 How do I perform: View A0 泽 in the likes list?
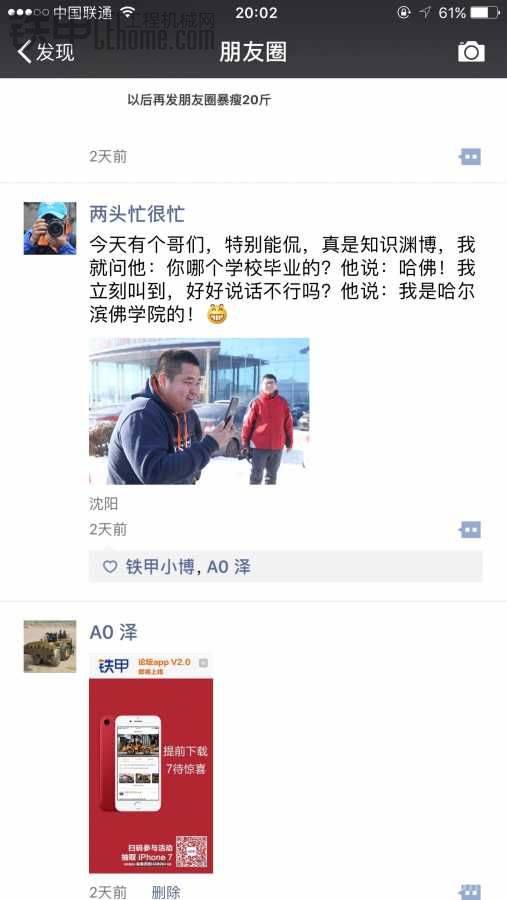[229, 567]
